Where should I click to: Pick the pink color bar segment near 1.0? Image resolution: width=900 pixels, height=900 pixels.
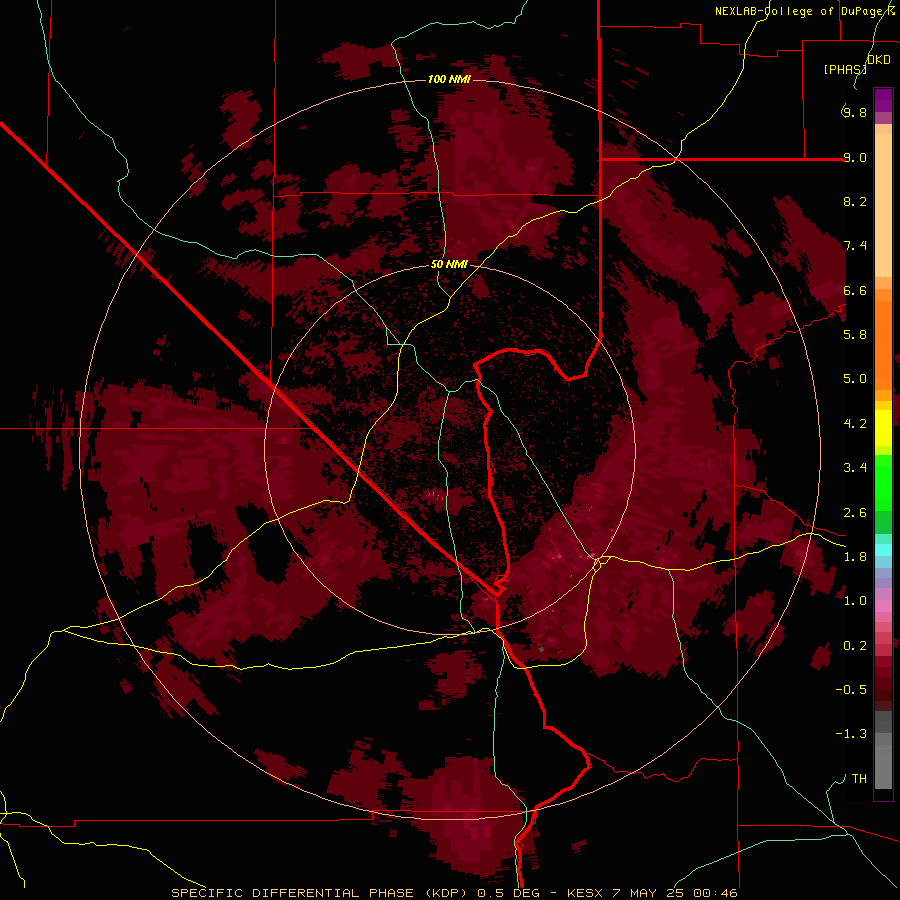click(883, 606)
